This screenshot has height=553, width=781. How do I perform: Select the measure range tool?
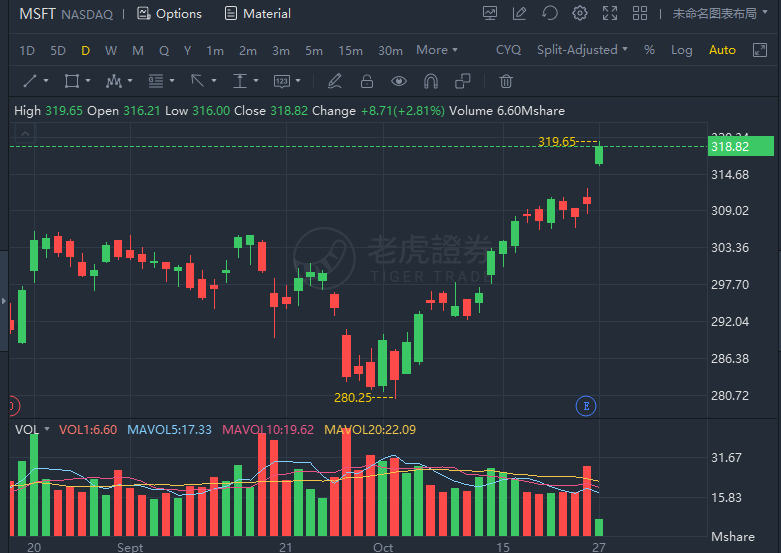coord(240,81)
